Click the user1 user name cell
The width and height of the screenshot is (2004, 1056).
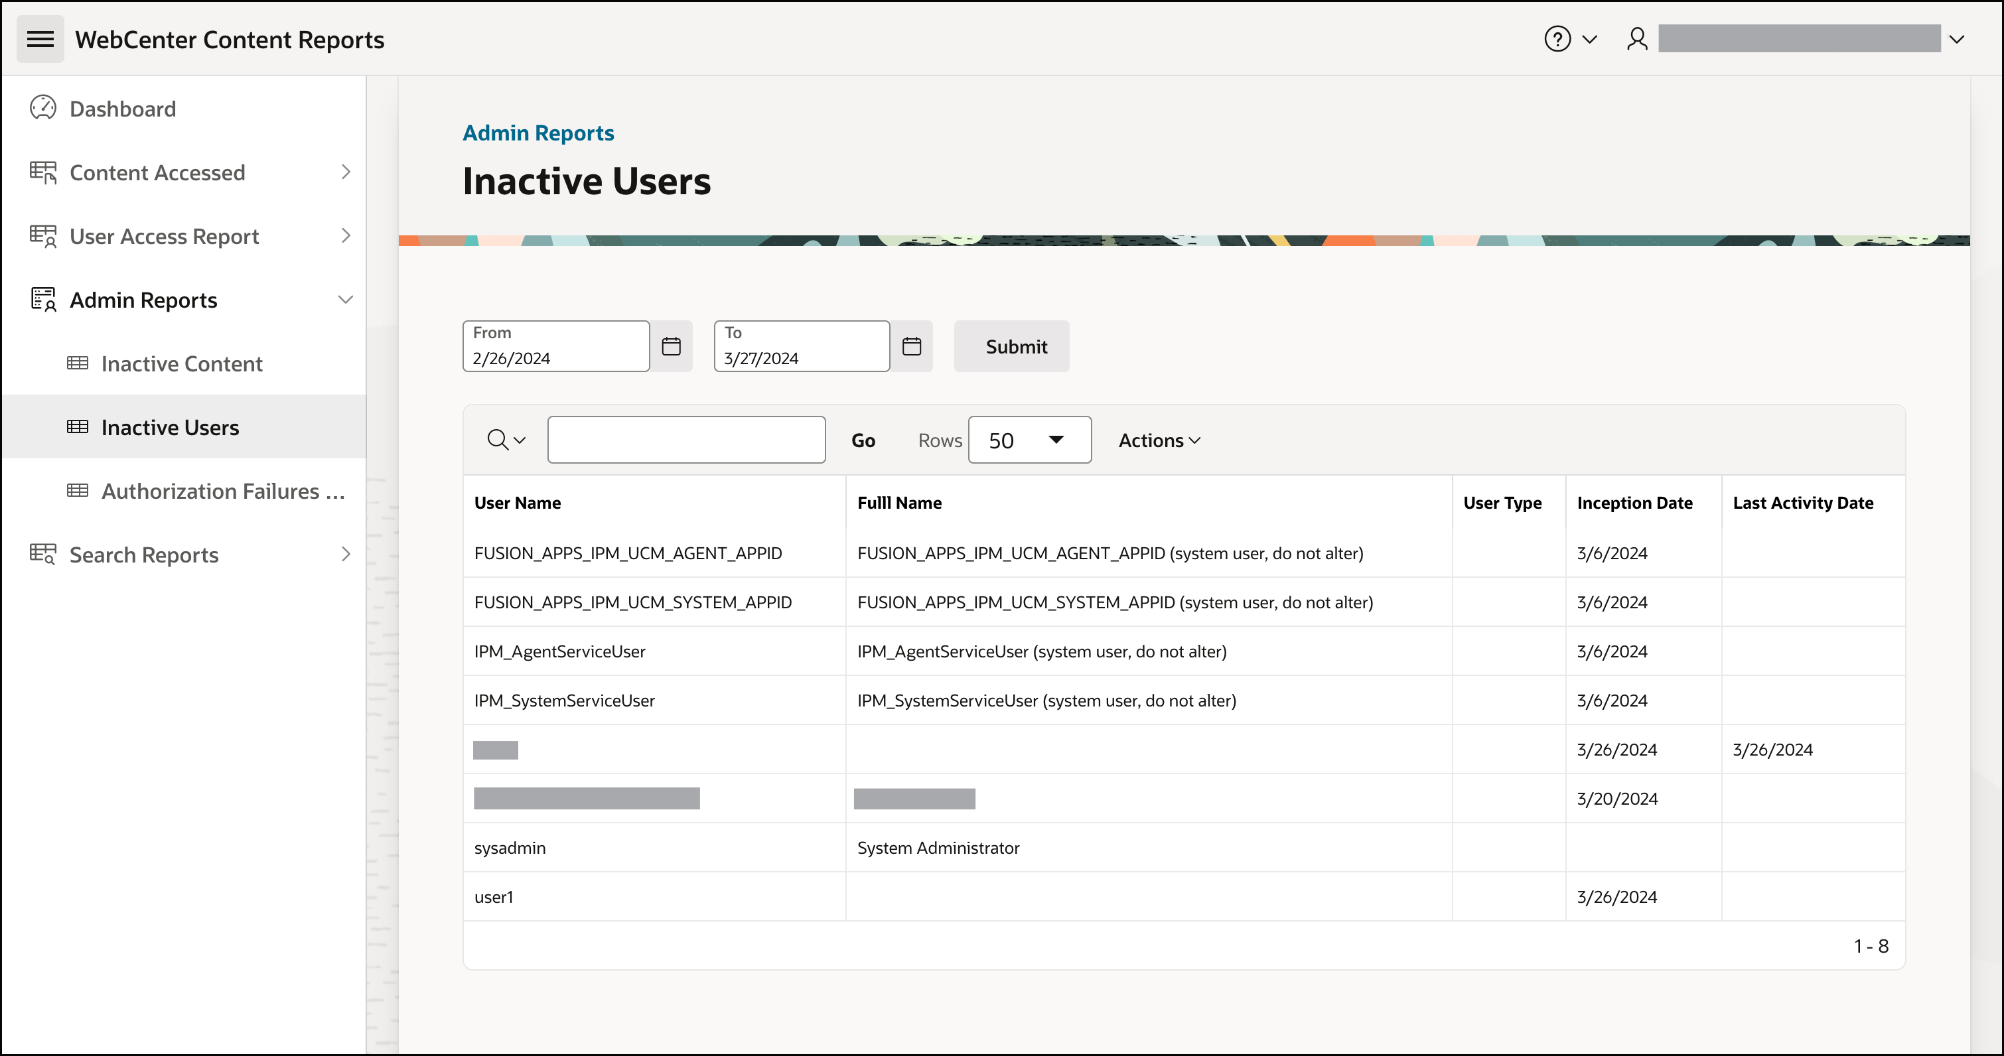click(x=654, y=897)
